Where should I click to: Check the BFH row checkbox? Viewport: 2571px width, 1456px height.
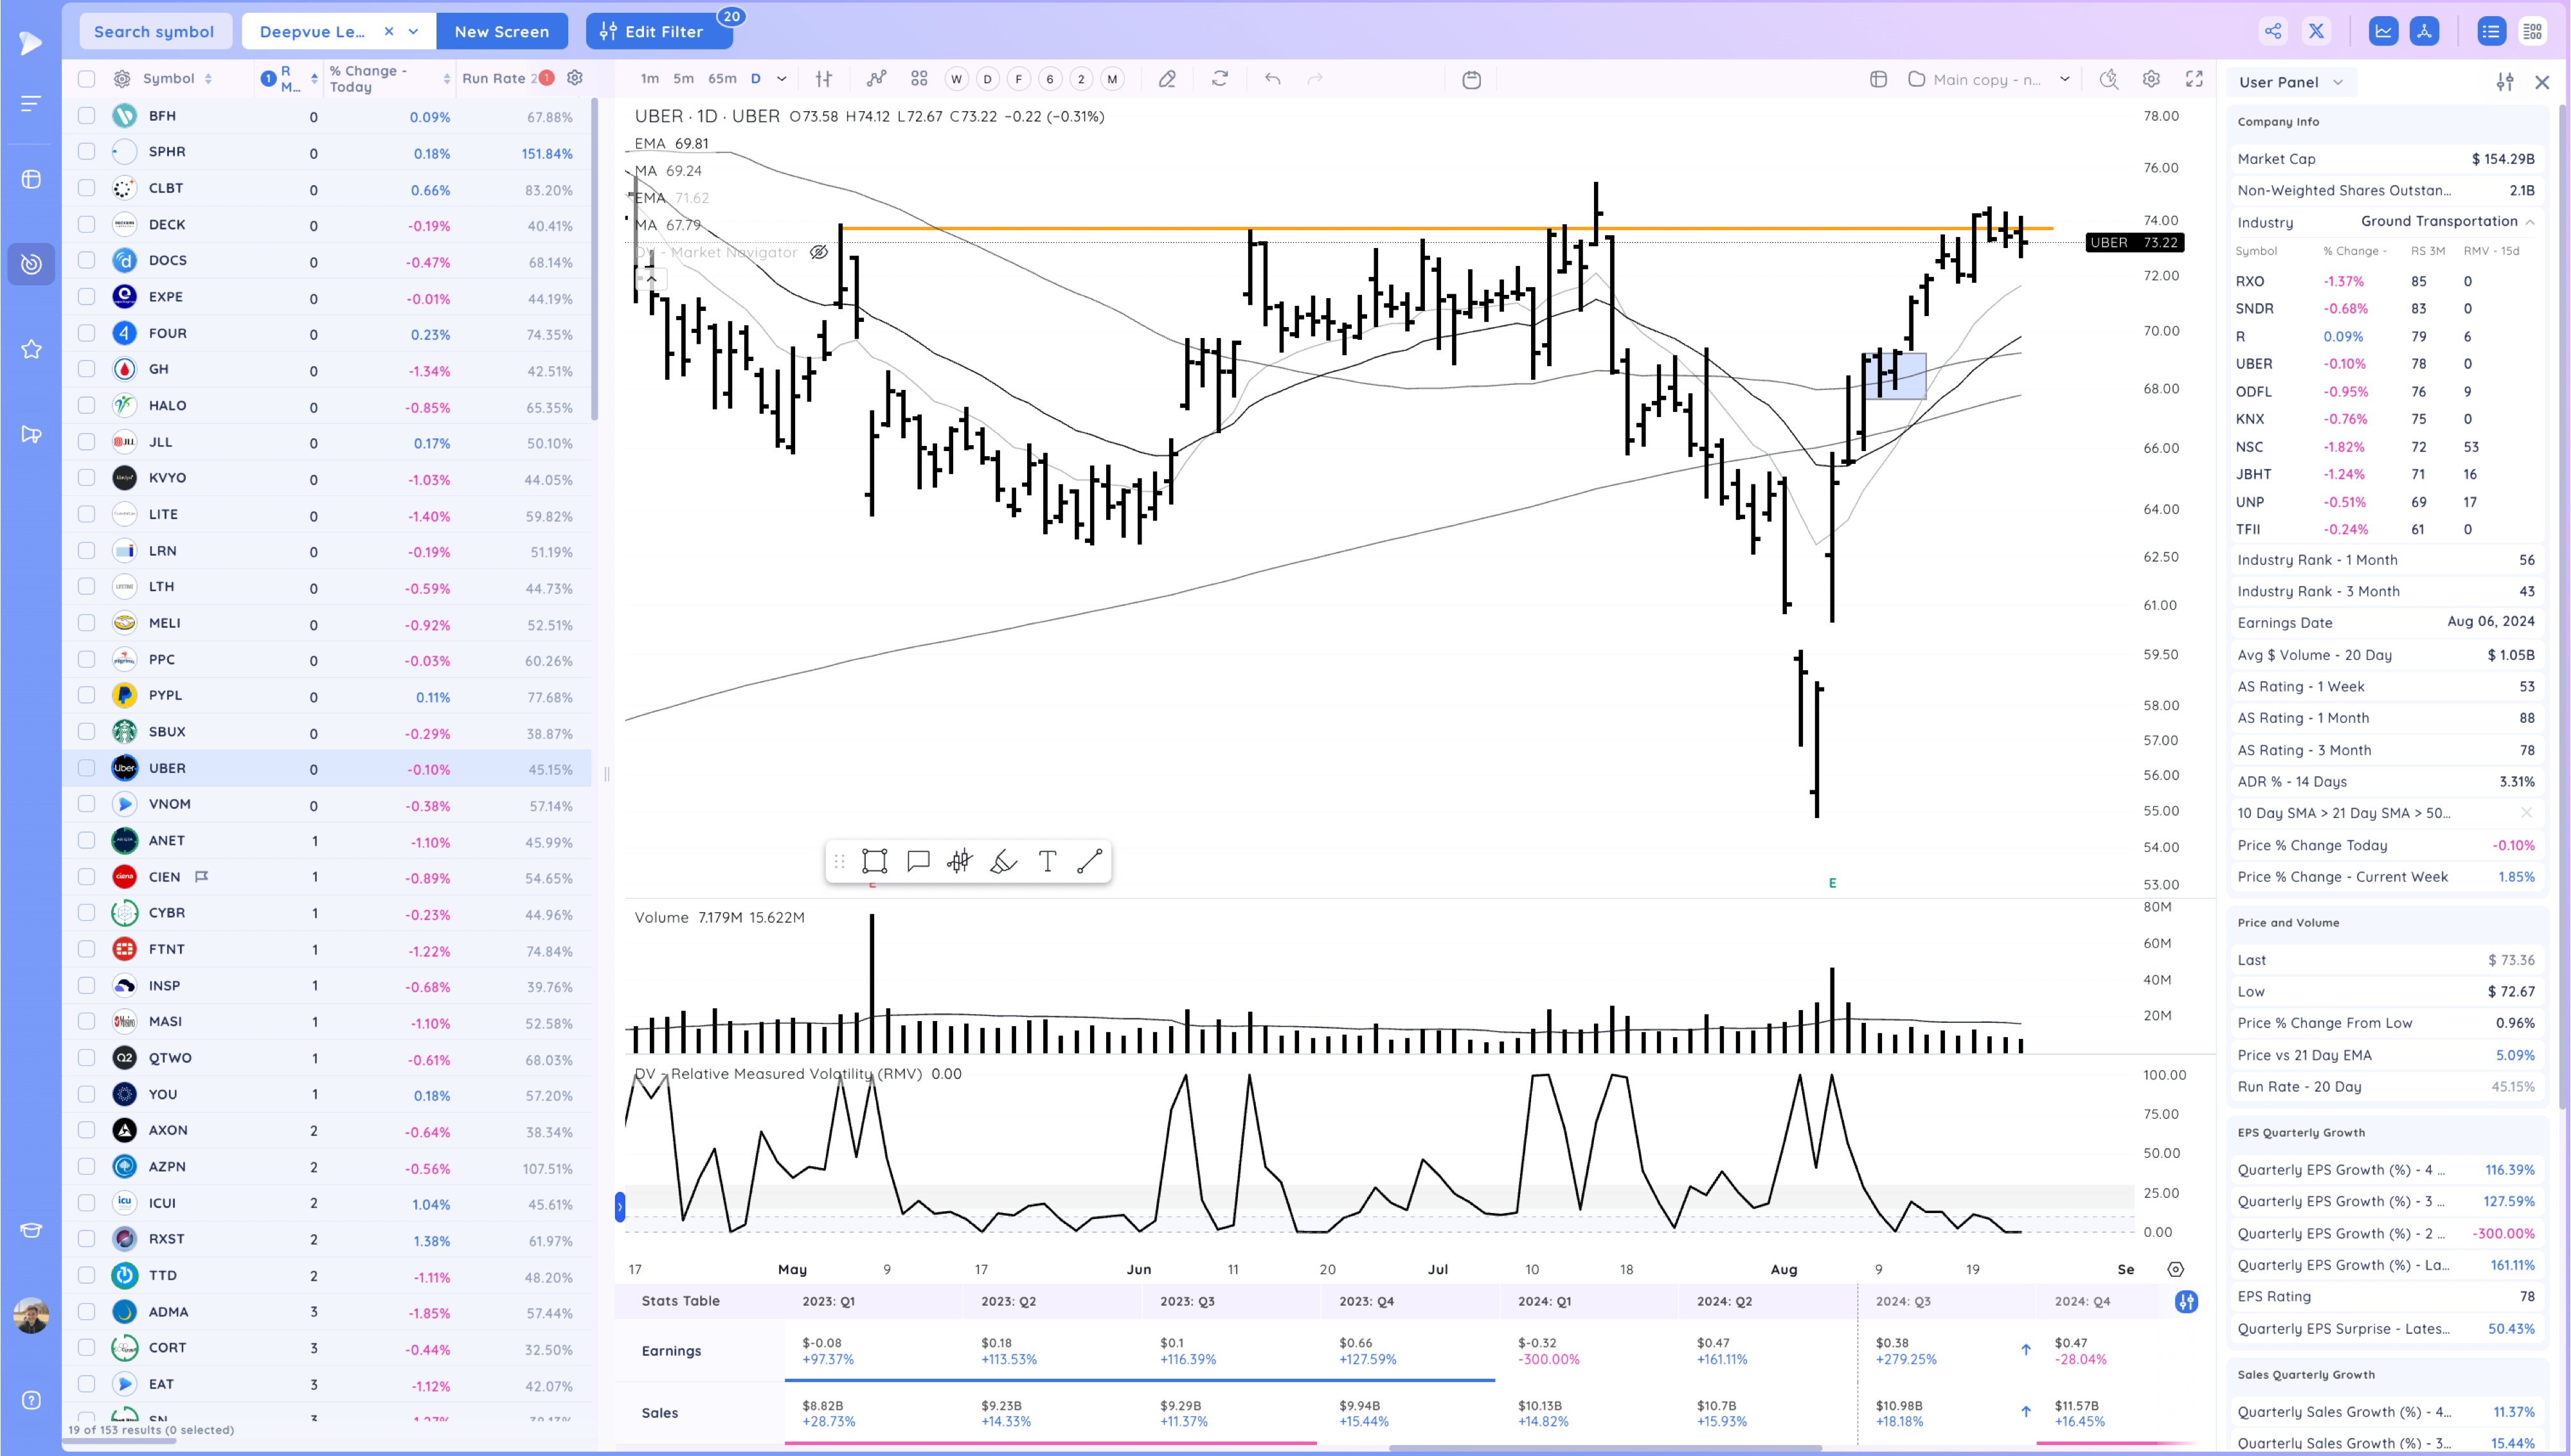click(x=87, y=116)
